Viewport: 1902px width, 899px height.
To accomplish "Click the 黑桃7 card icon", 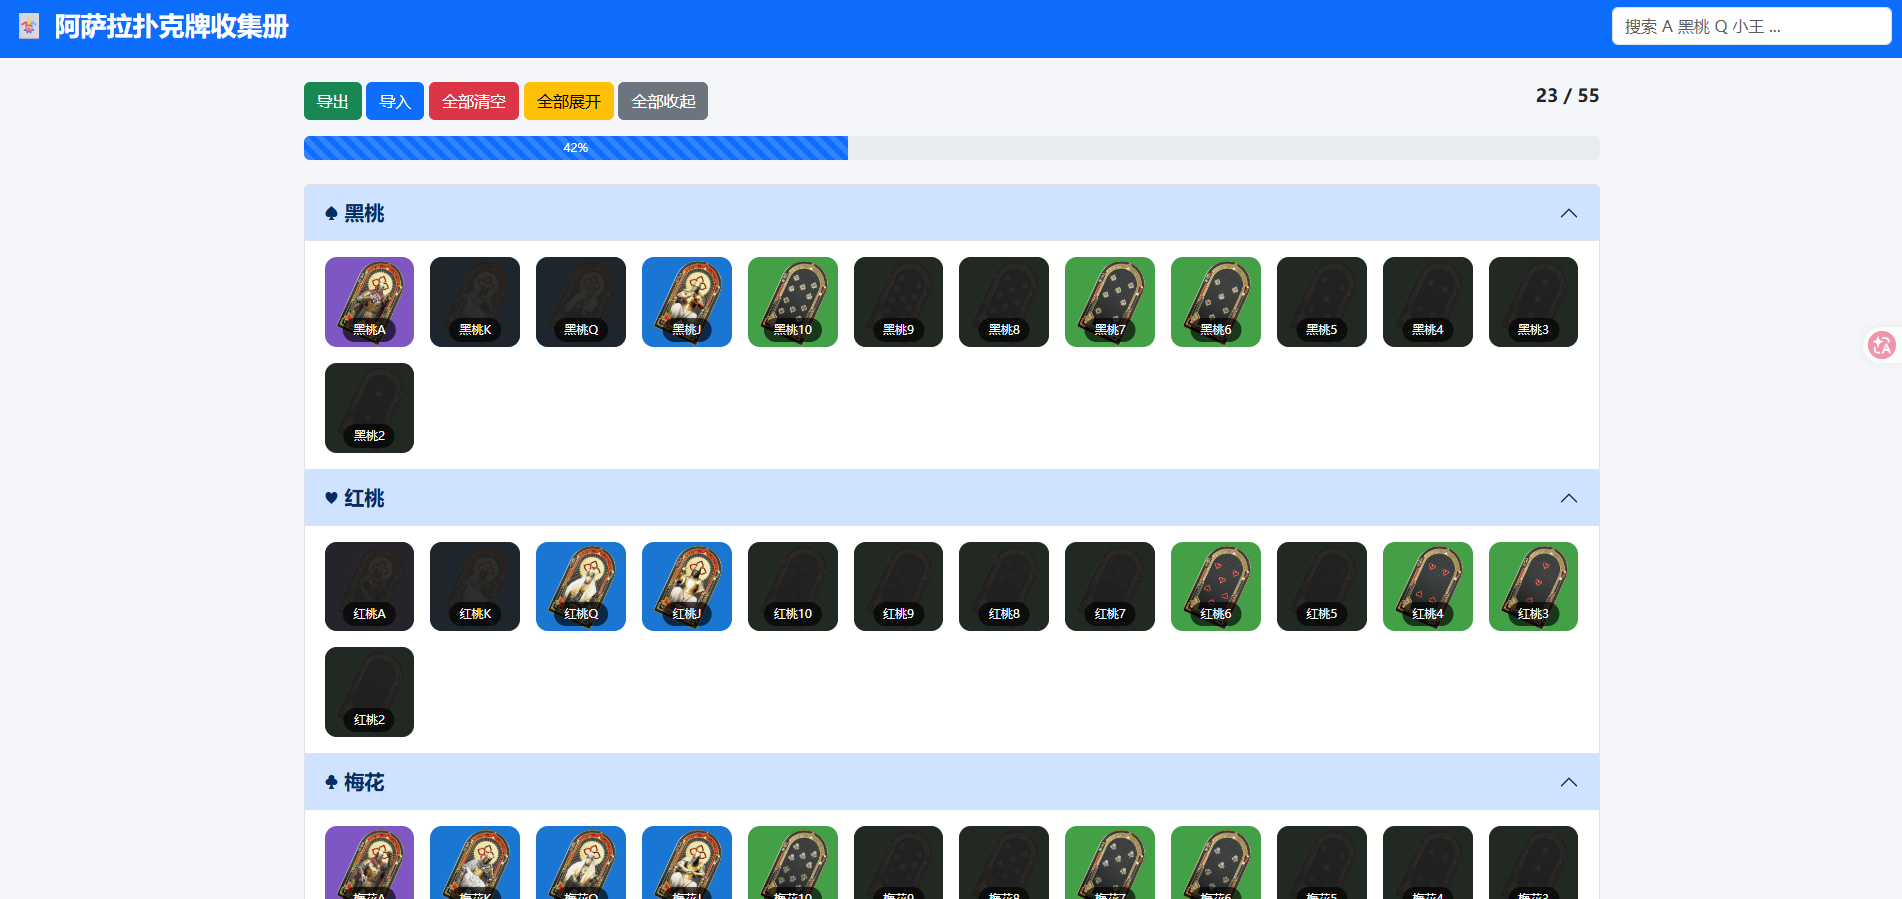I will tap(1110, 302).
